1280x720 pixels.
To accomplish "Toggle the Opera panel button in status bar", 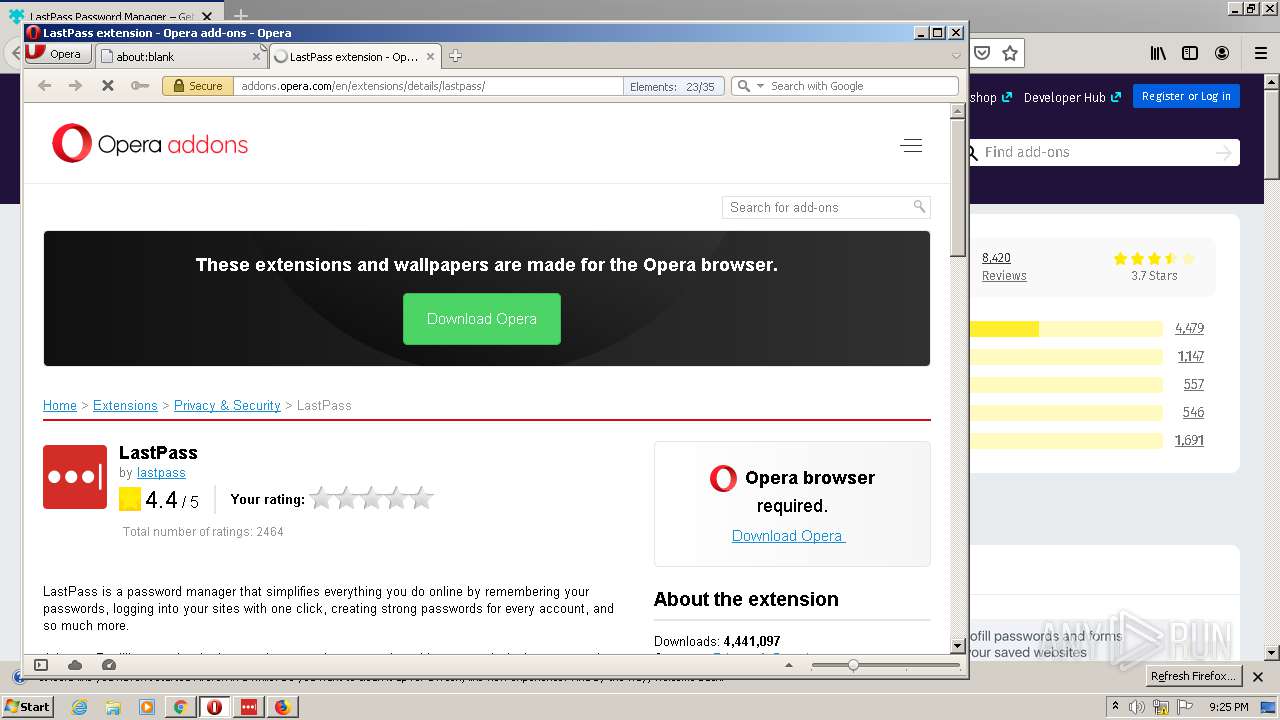I will point(41,665).
